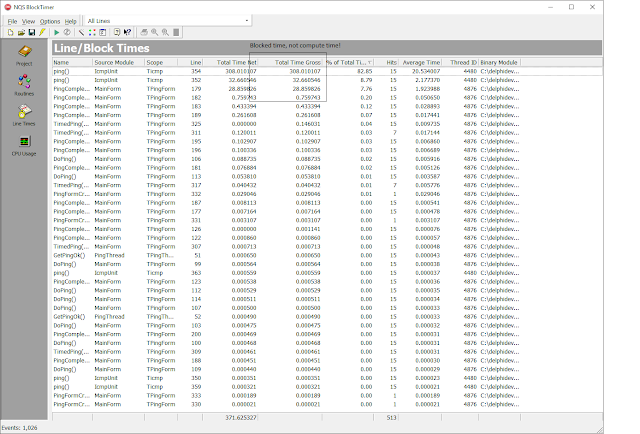
Task: Sort by Binary Module column header
Action: 499,62
